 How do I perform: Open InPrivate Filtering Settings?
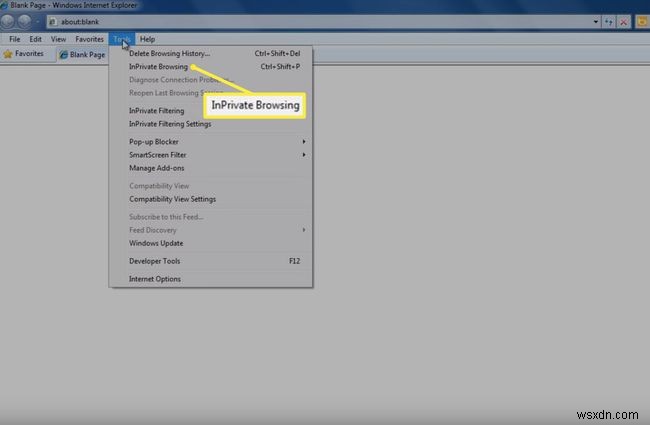coord(211,124)
